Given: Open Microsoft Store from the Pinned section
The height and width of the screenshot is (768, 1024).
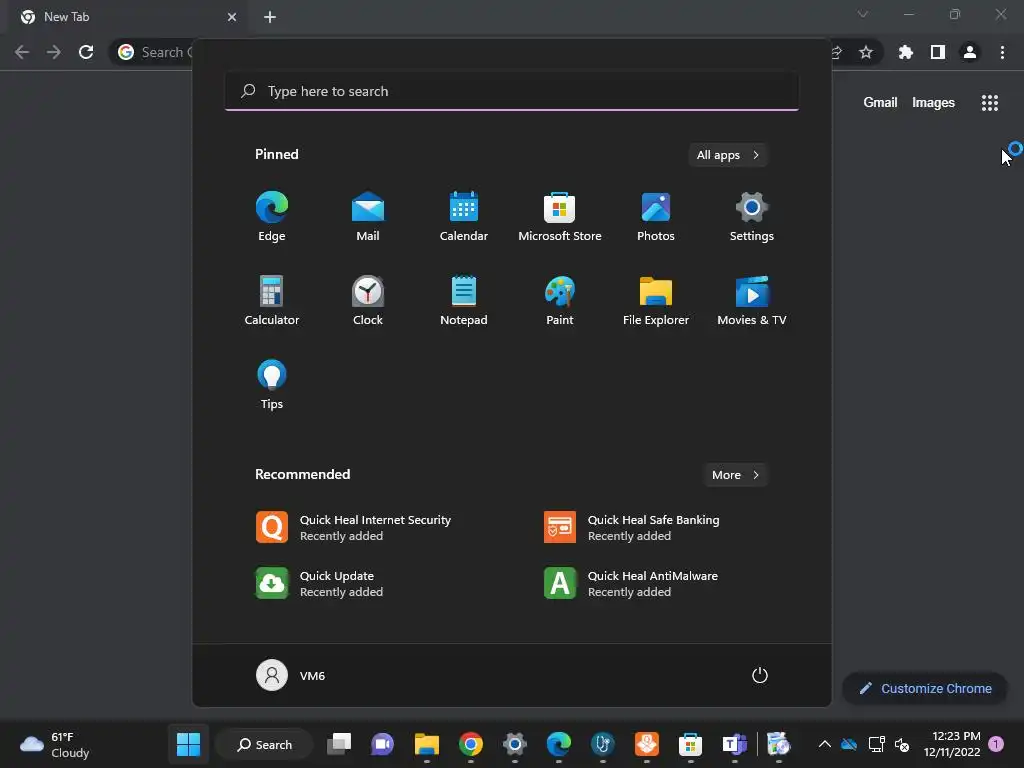Looking at the screenshot, I should pyautogui.click(x=560, y=217).
